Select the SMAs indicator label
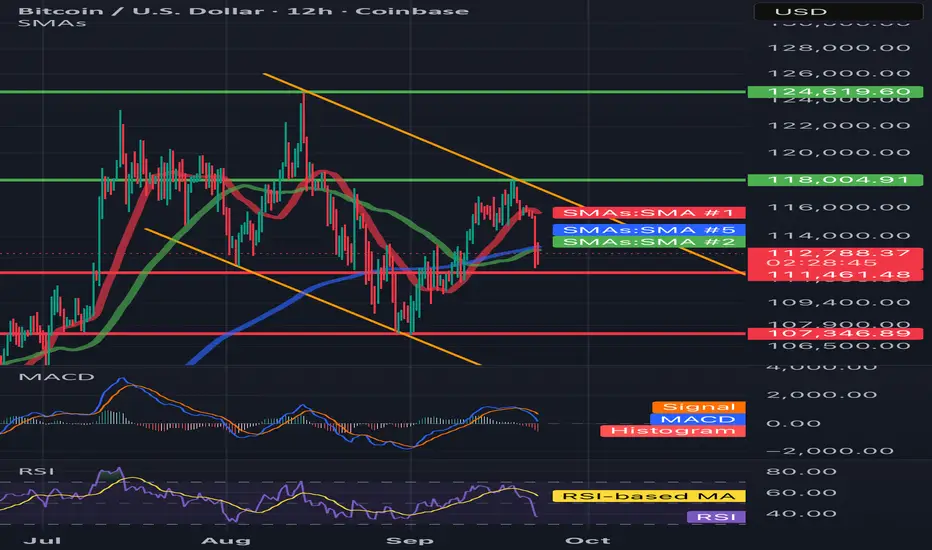Viewport: 932px width, 550px height. [x=52, y=23]
